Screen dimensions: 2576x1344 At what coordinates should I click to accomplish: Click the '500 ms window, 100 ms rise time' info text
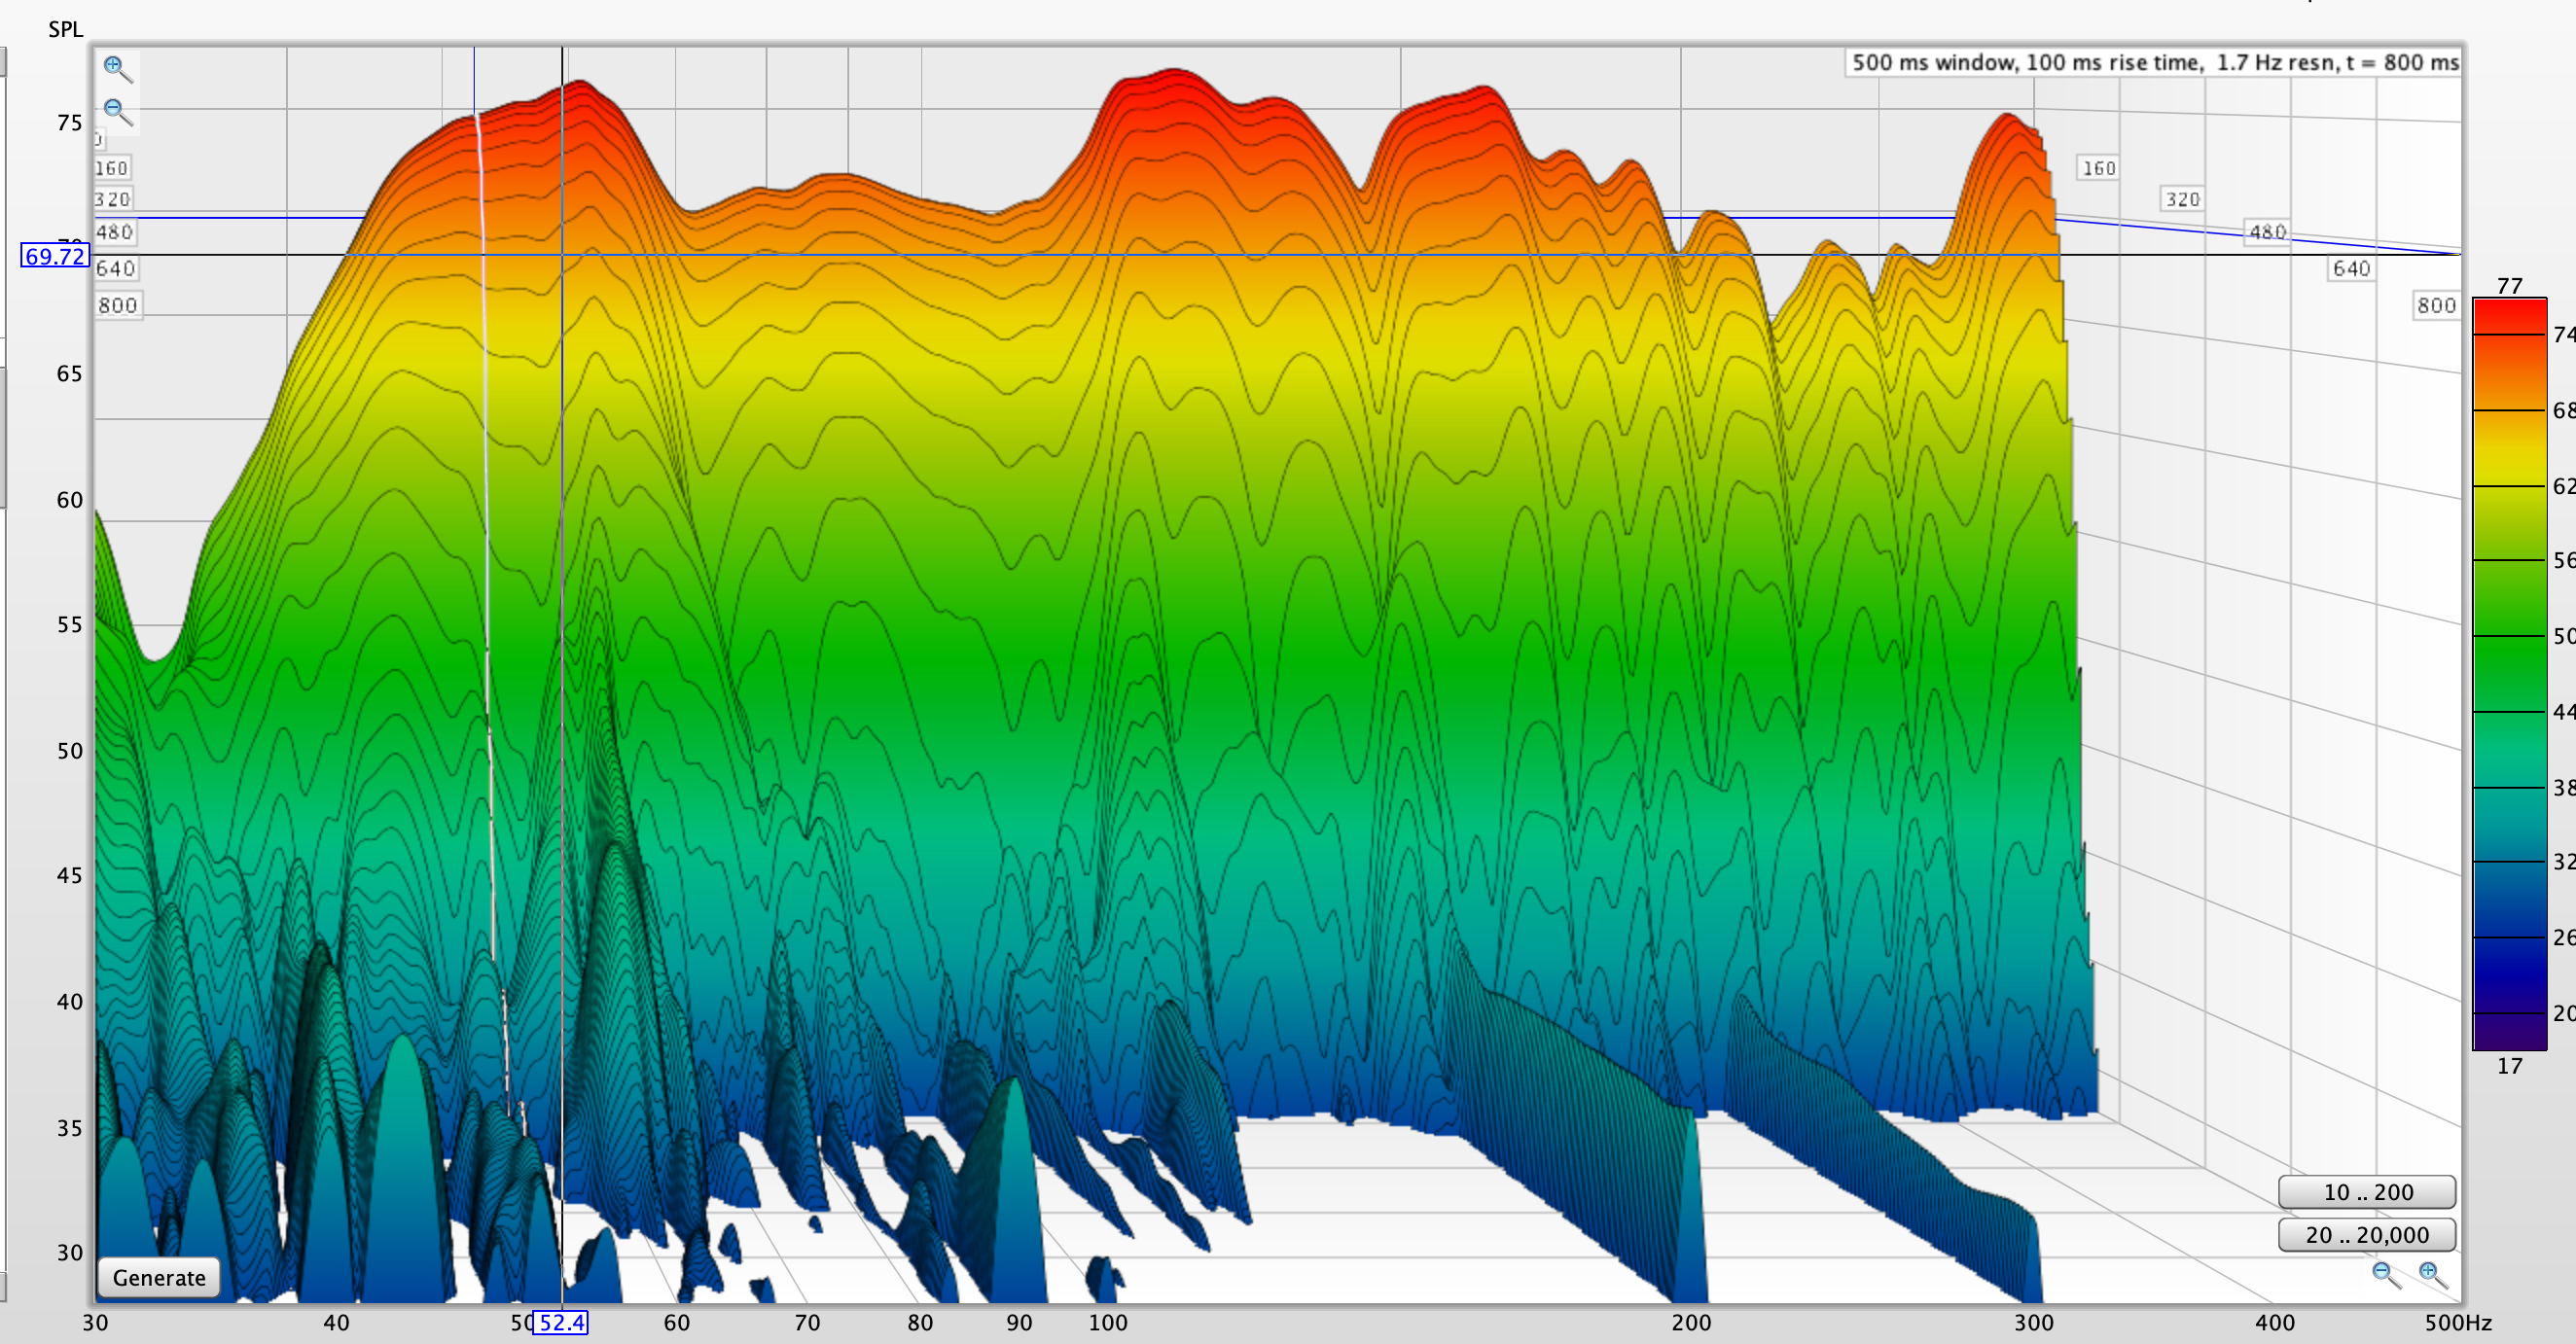click(x=2154, y=62)
